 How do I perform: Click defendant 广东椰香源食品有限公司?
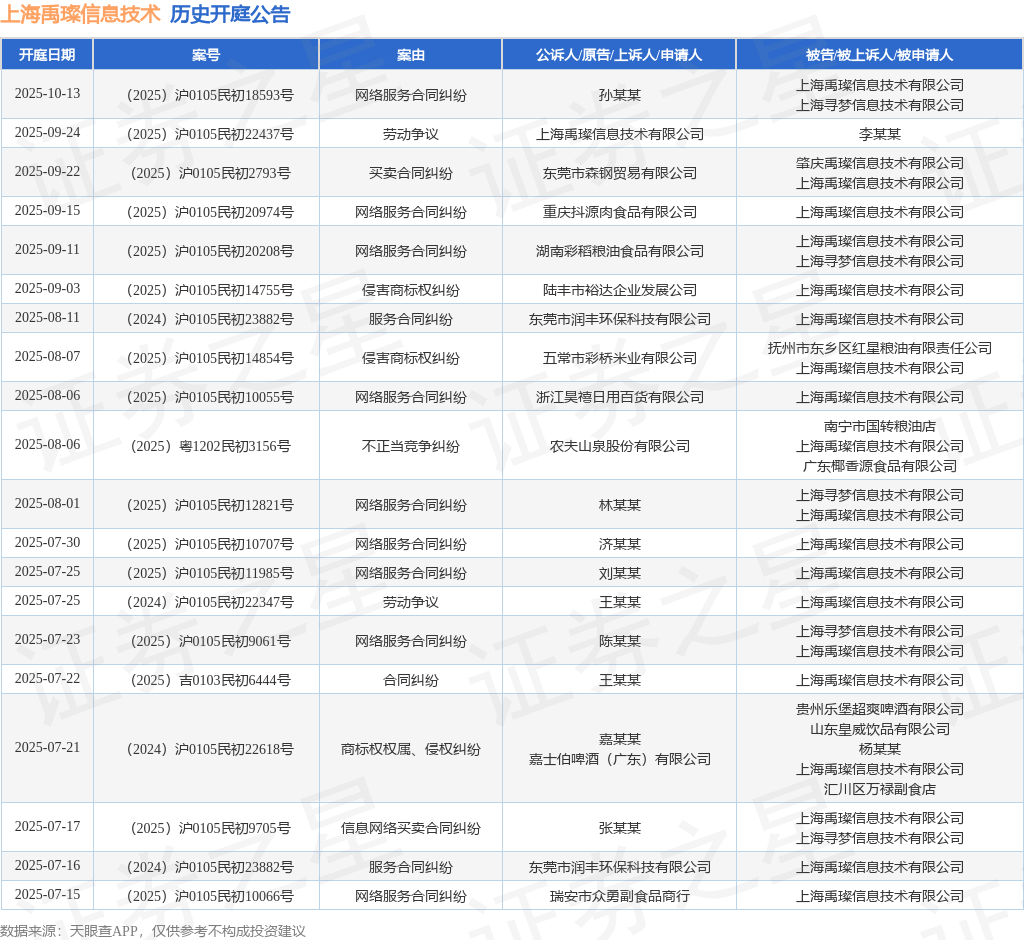point(879,466)
